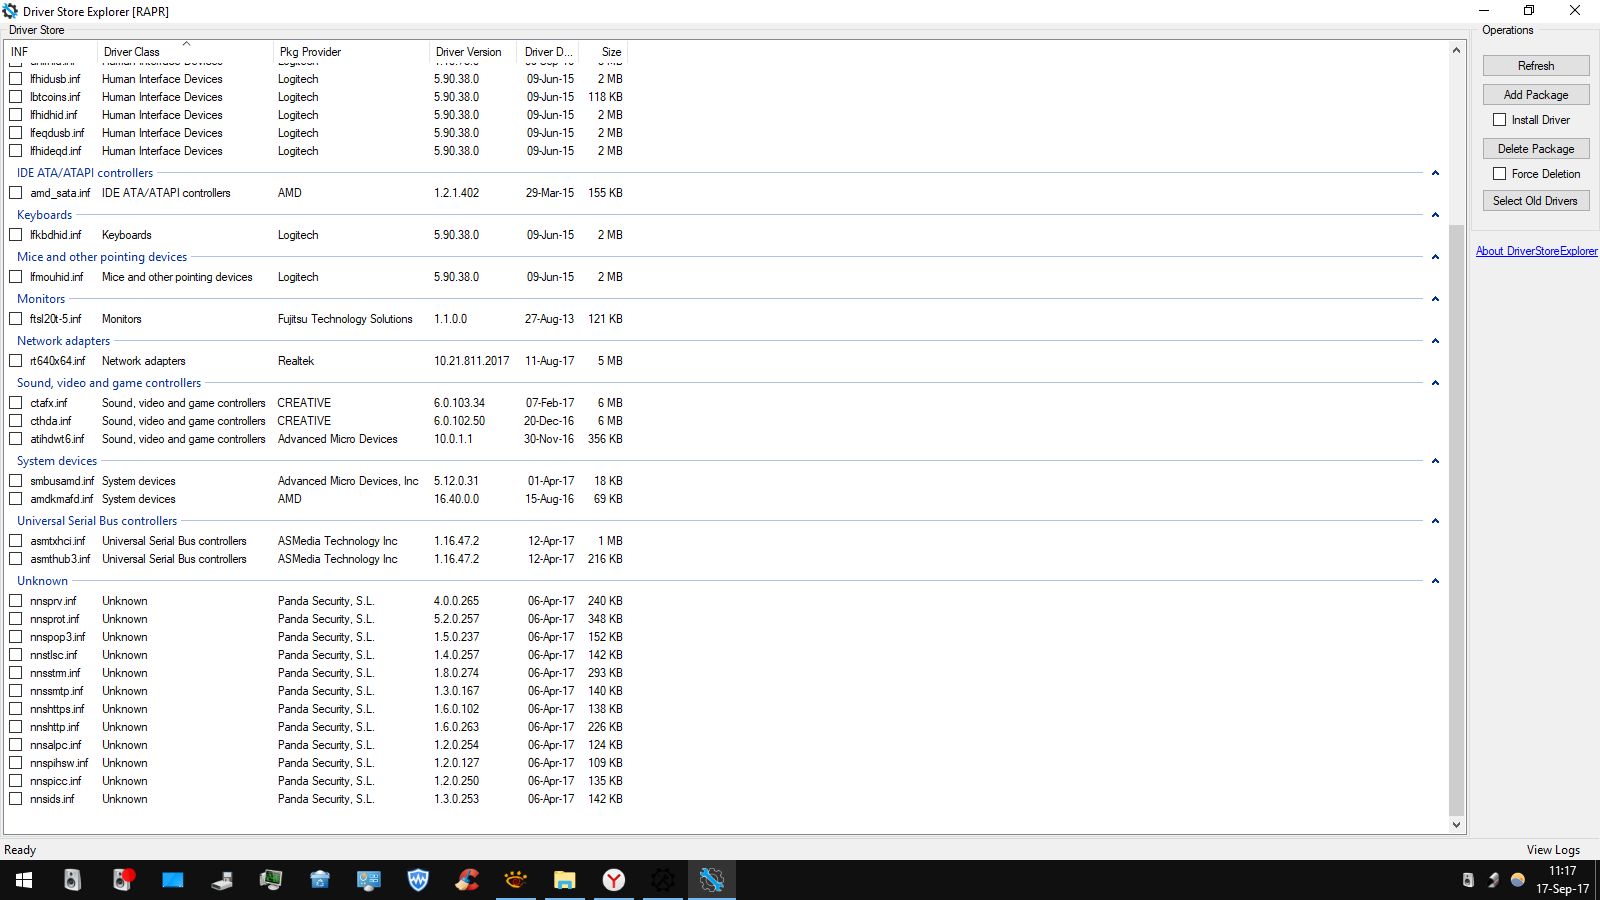Tick the asmtxhci.inf checkbox
The image size is (1600, 900).
tap(15, 541)
